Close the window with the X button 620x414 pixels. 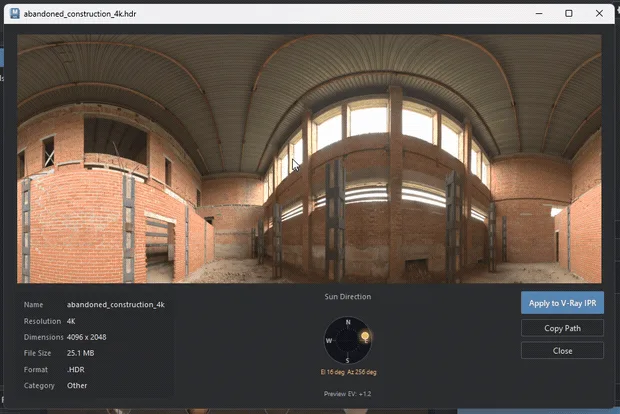599,13
